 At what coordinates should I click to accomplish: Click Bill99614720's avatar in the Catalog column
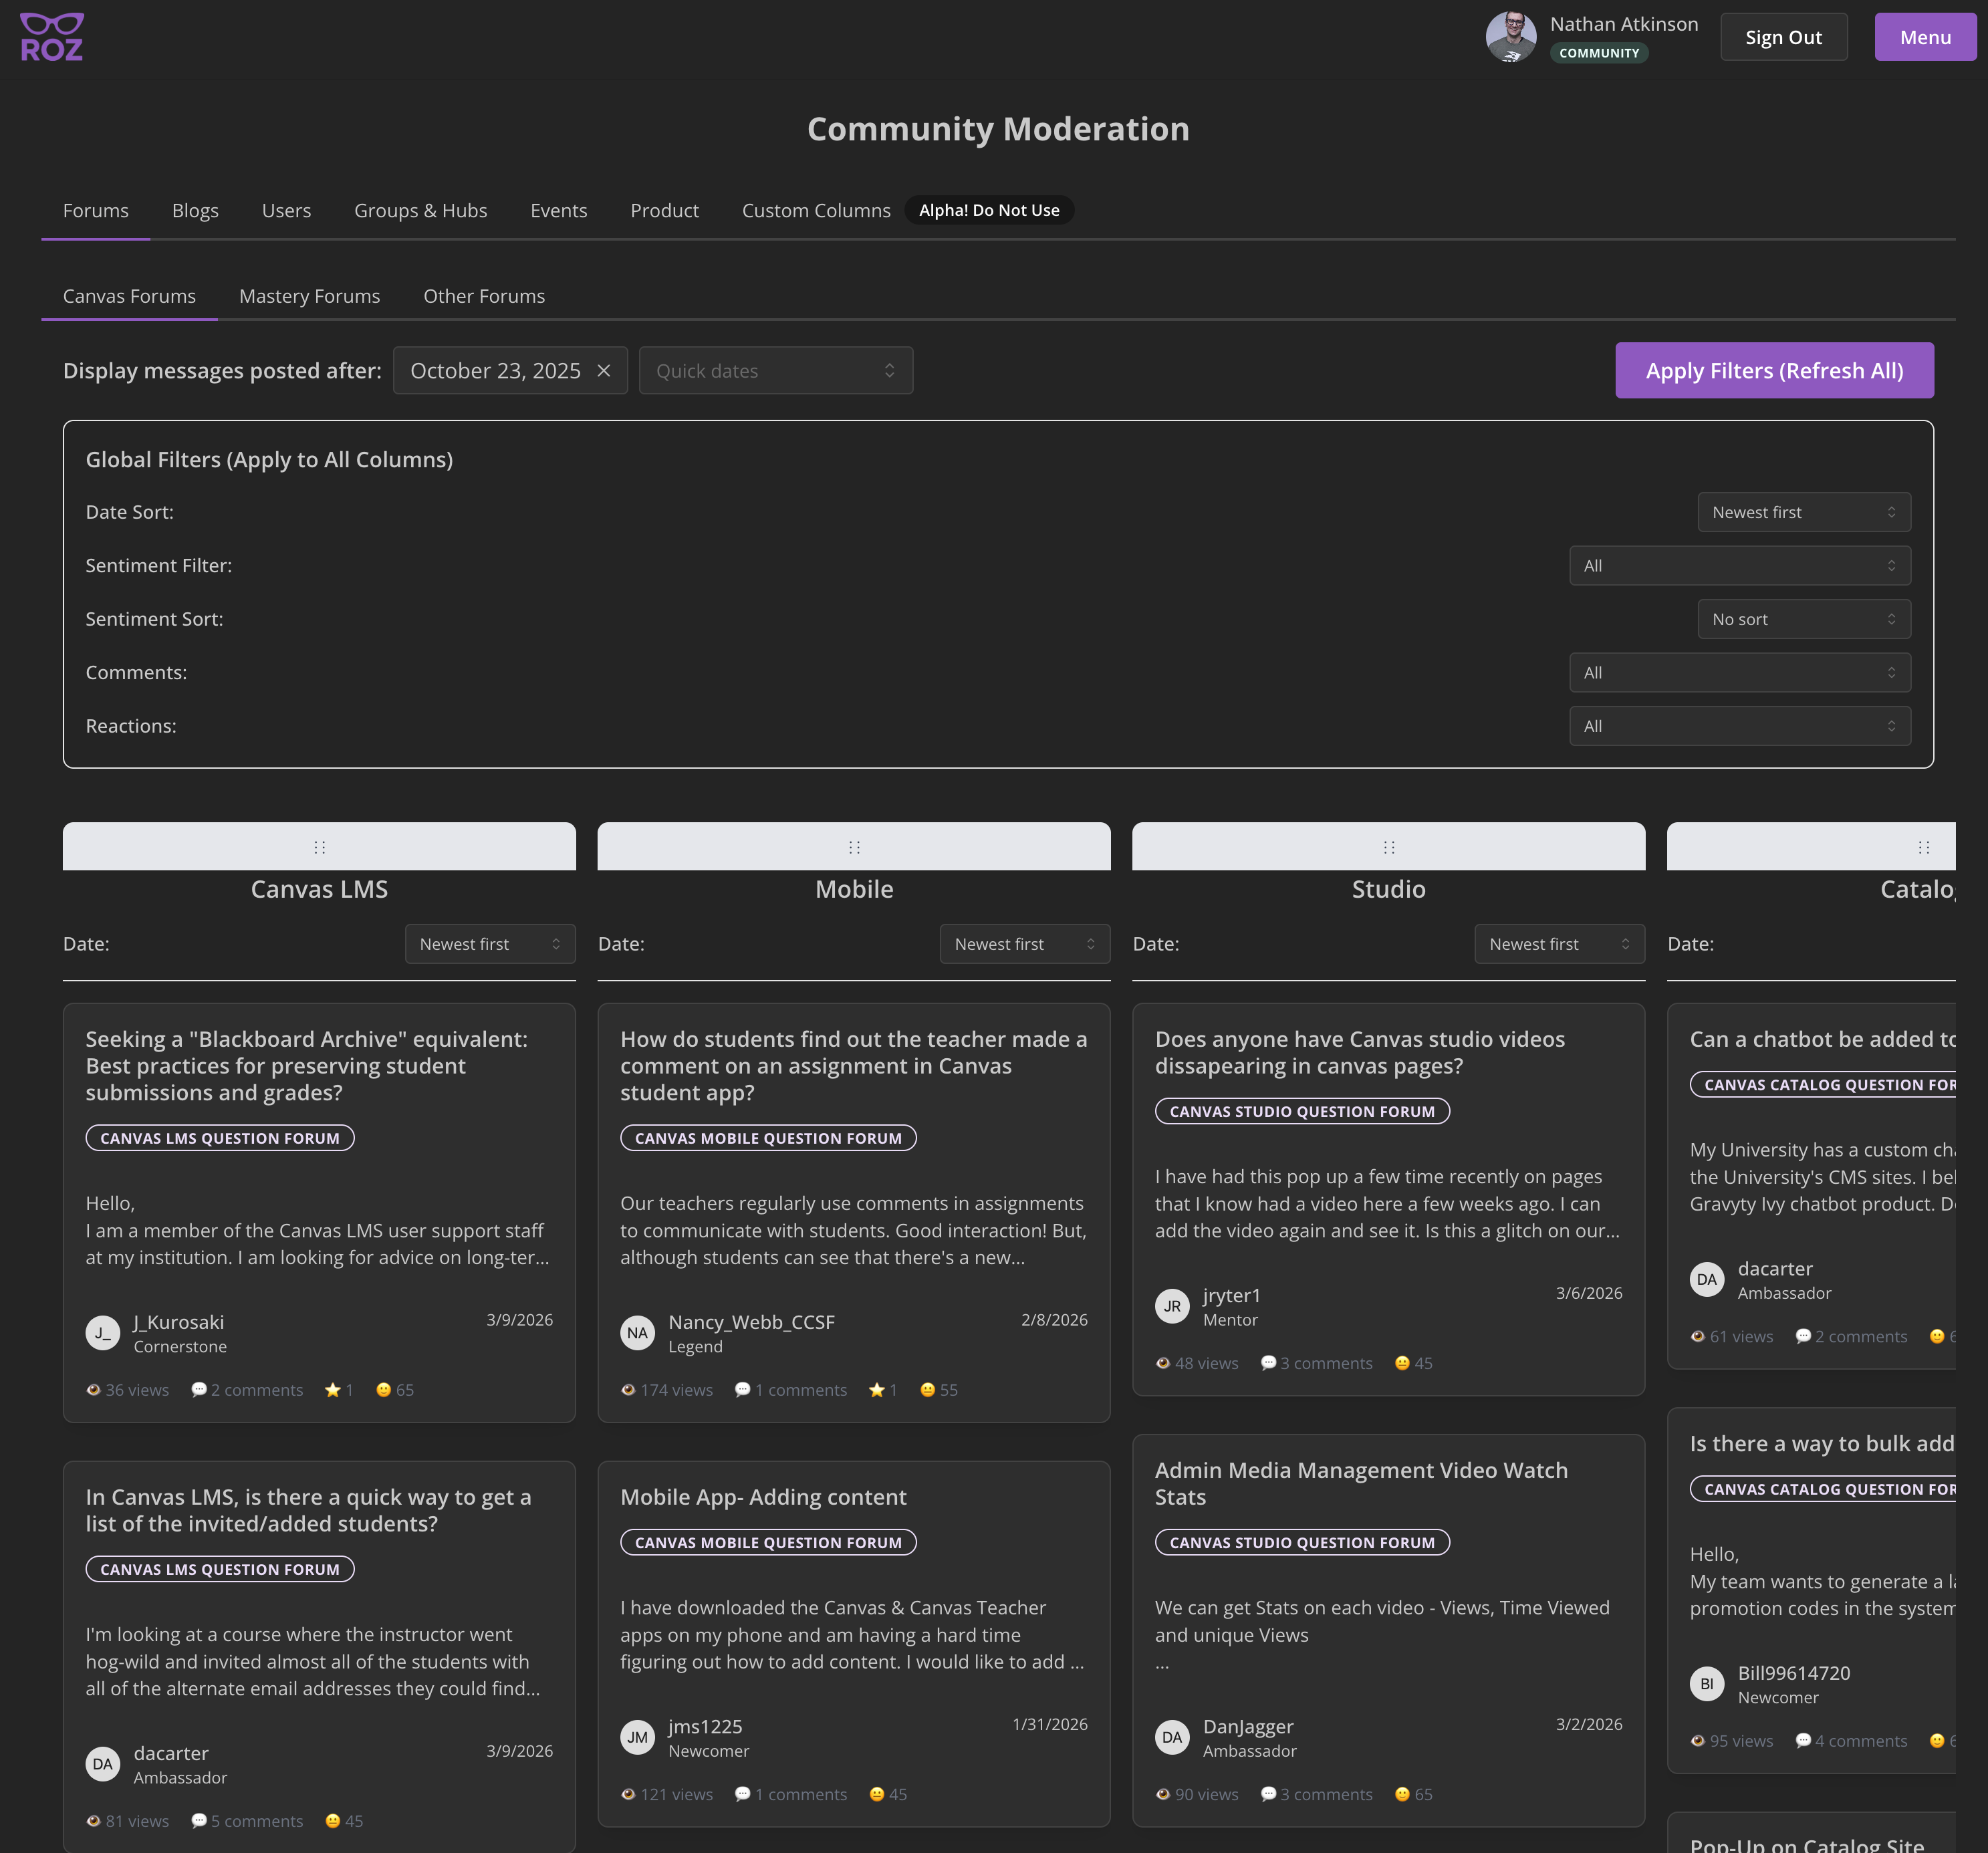tap(1706, 1684)
